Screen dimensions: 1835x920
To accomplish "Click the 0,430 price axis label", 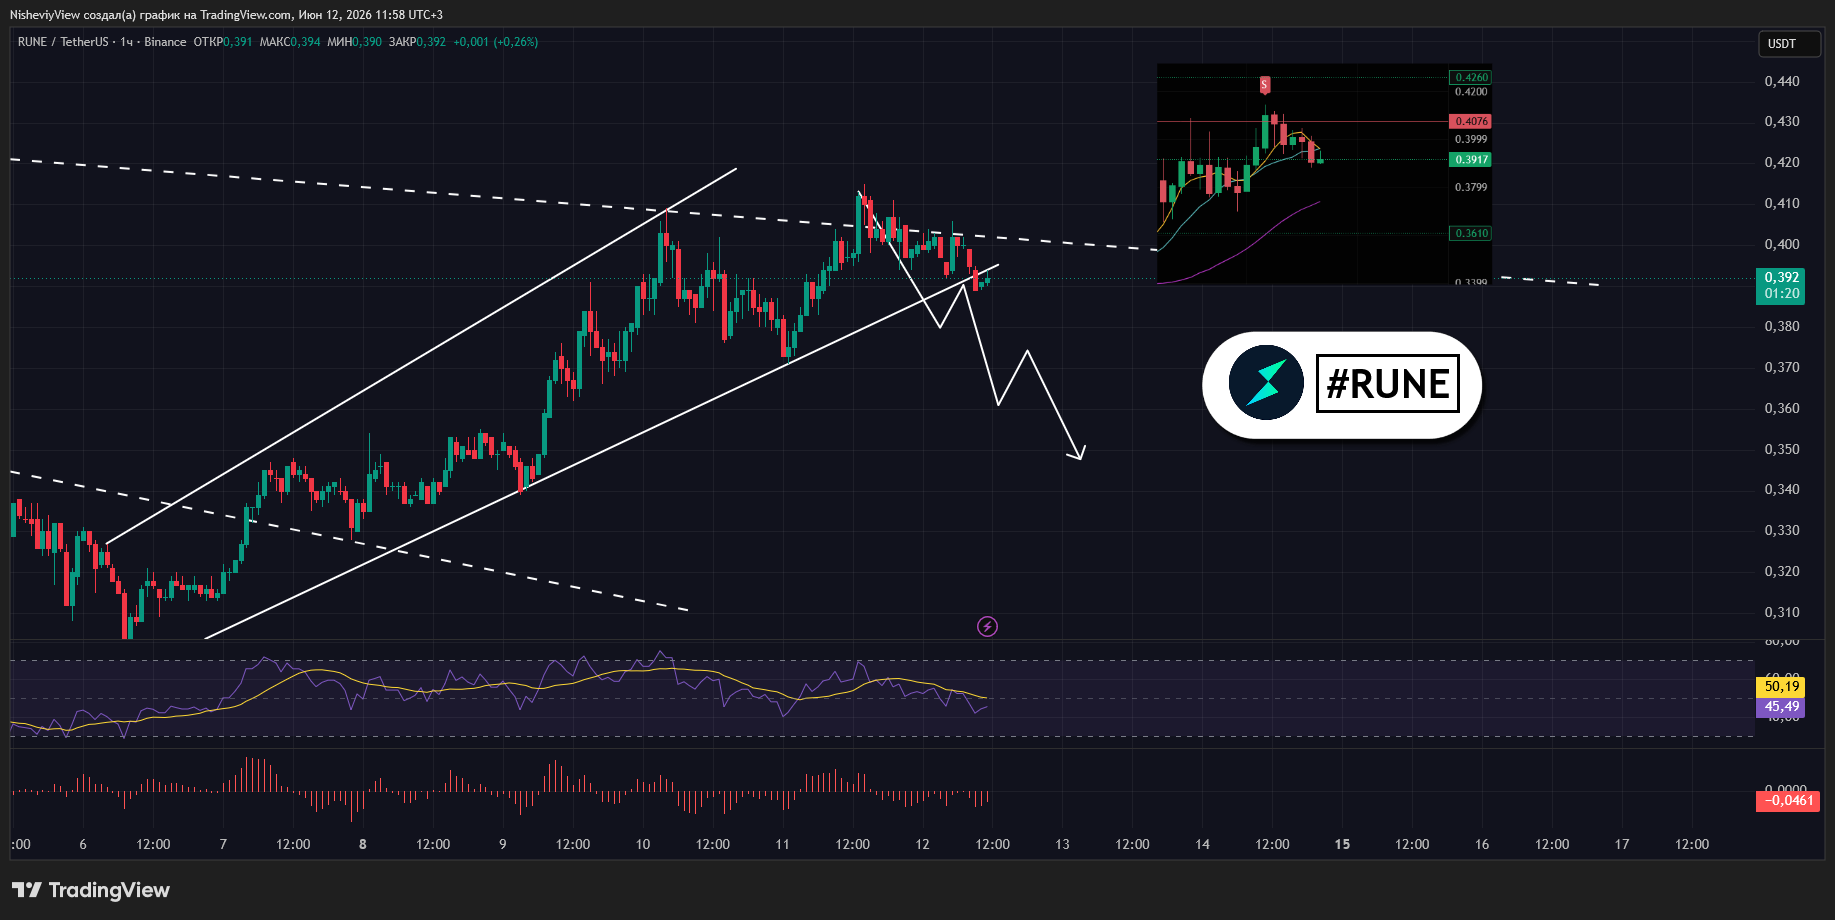I will point(1782,122).
